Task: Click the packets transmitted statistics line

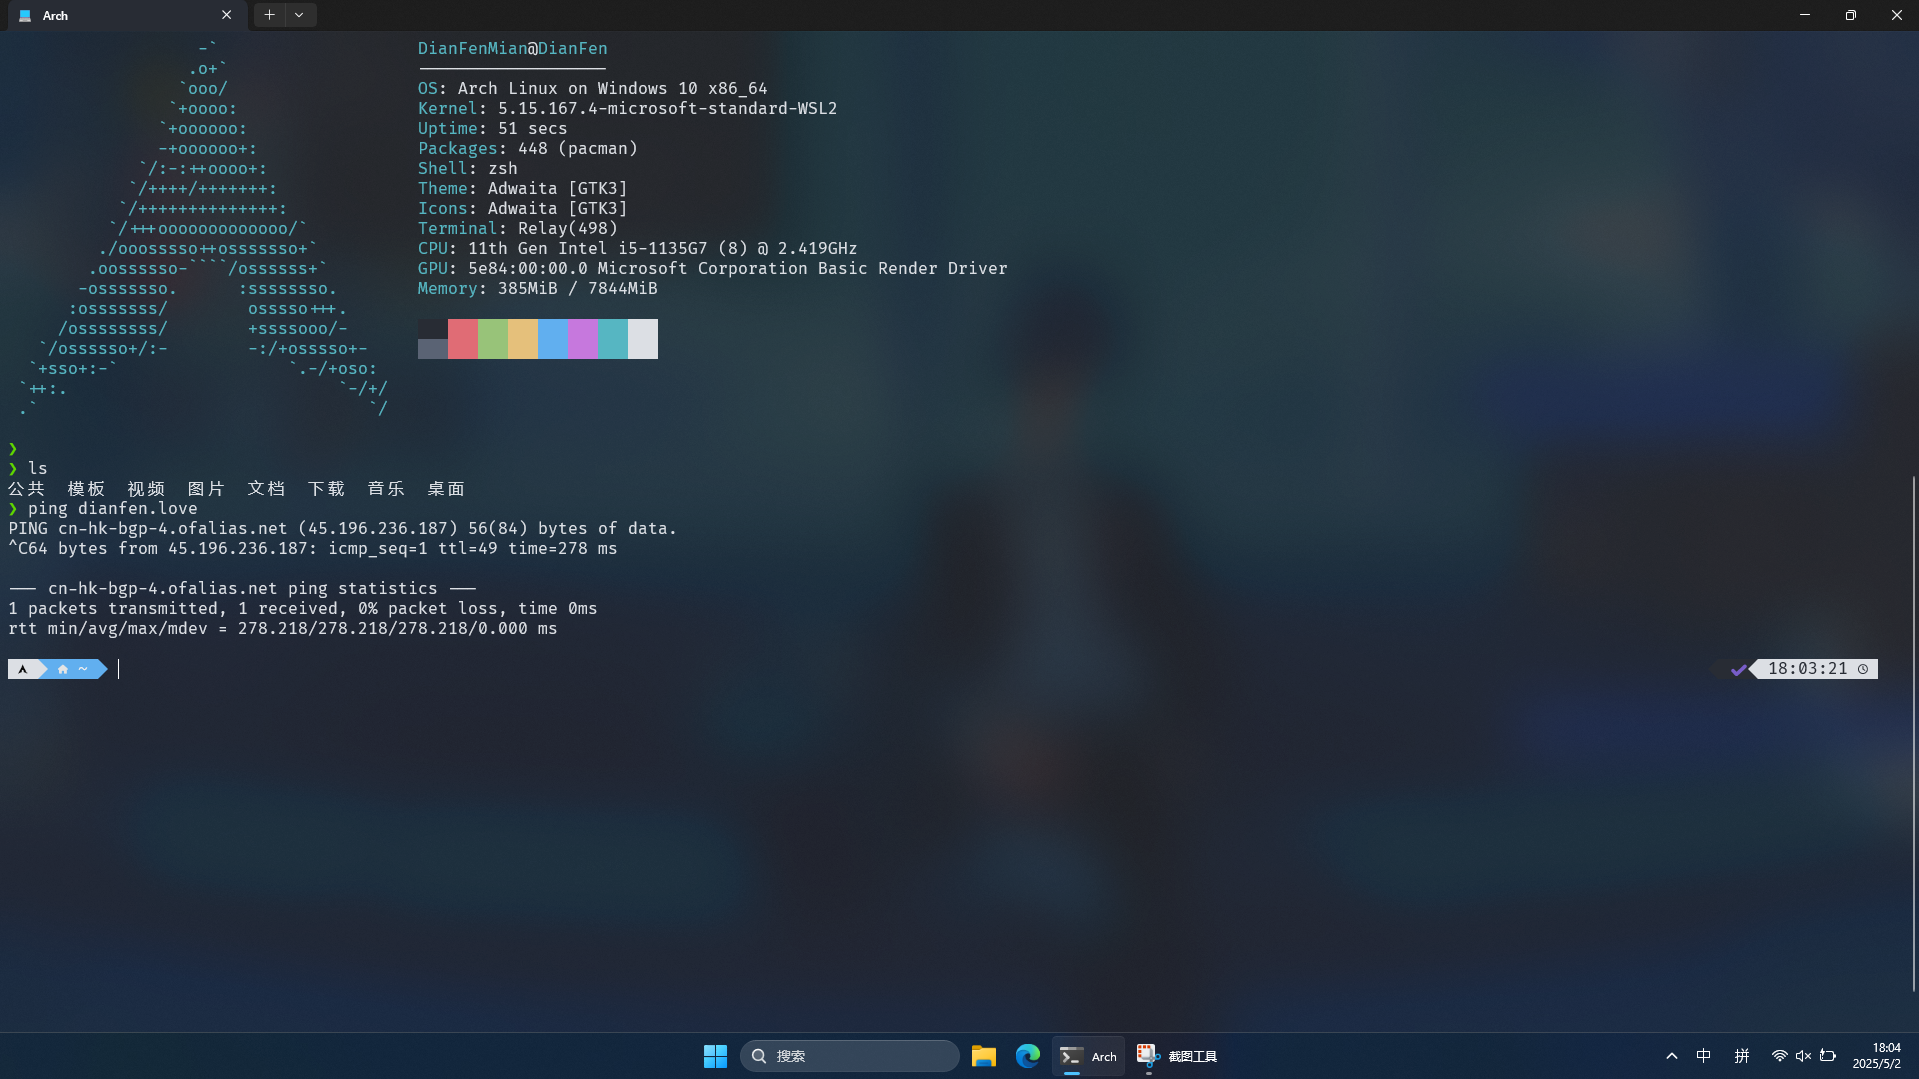Action: [x=303, y=608]
